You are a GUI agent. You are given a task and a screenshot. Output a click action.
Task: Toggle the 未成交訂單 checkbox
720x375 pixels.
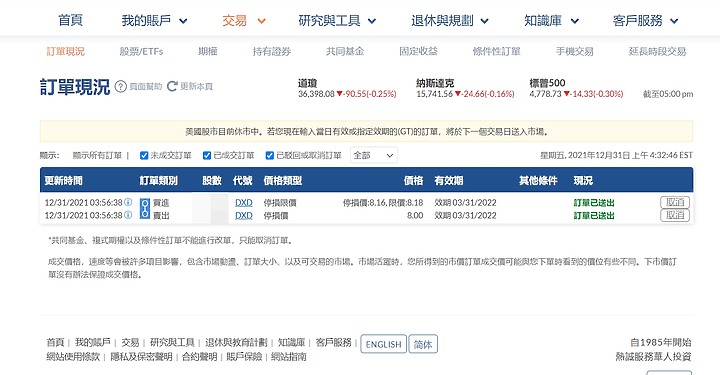(x=144, y=156)
